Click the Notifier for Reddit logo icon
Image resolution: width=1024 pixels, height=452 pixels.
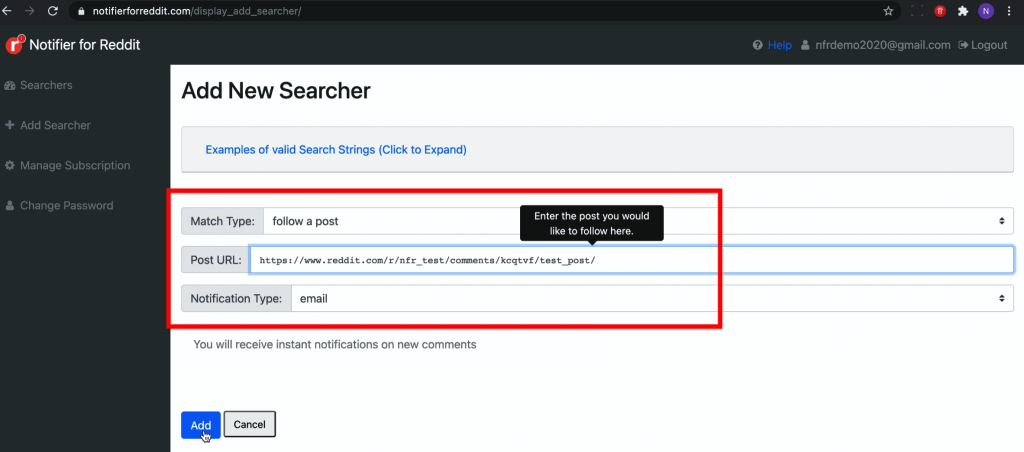[x=15, y=44]
